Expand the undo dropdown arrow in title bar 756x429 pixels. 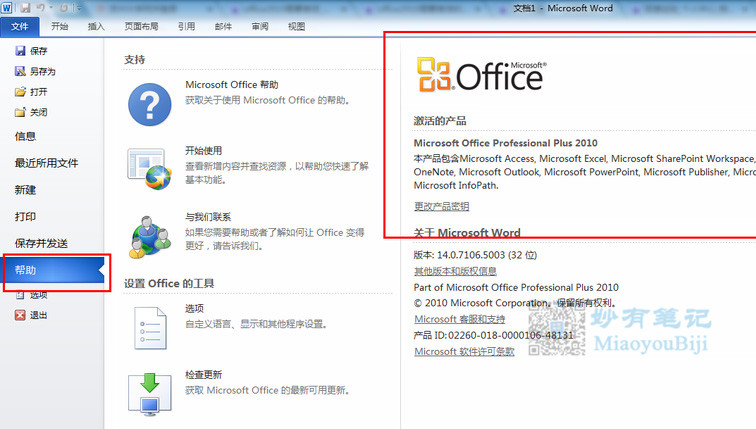point(53,8)
